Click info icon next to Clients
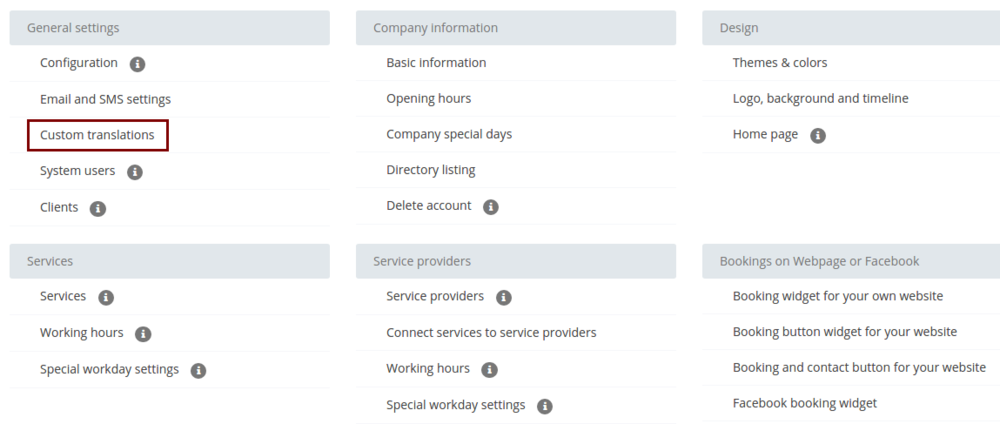The height and width of the screenshot is (424, 1000). (98, 208)
